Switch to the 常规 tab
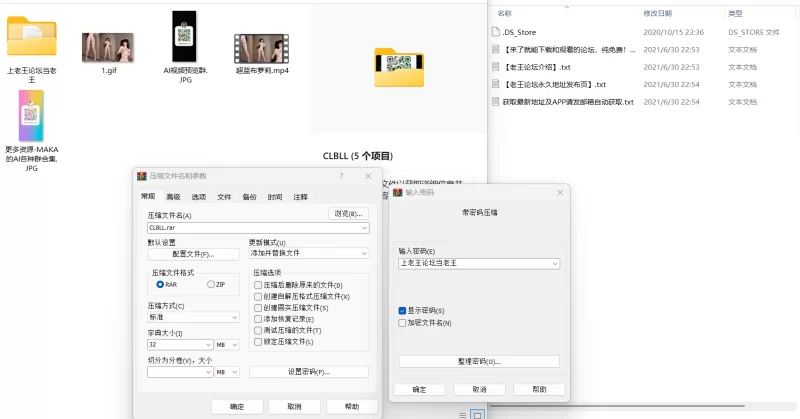Screen dimensions: 800x419 [x=148, y=196]
